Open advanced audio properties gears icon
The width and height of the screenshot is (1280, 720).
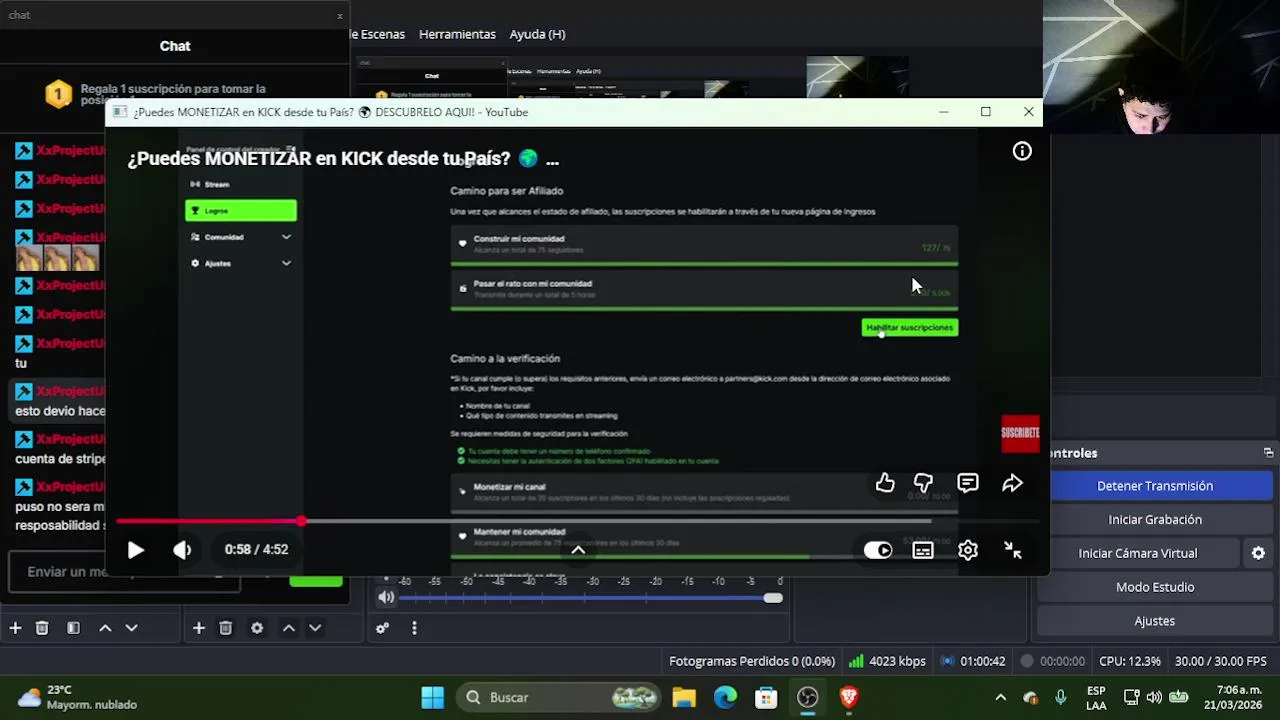(382, 628)
